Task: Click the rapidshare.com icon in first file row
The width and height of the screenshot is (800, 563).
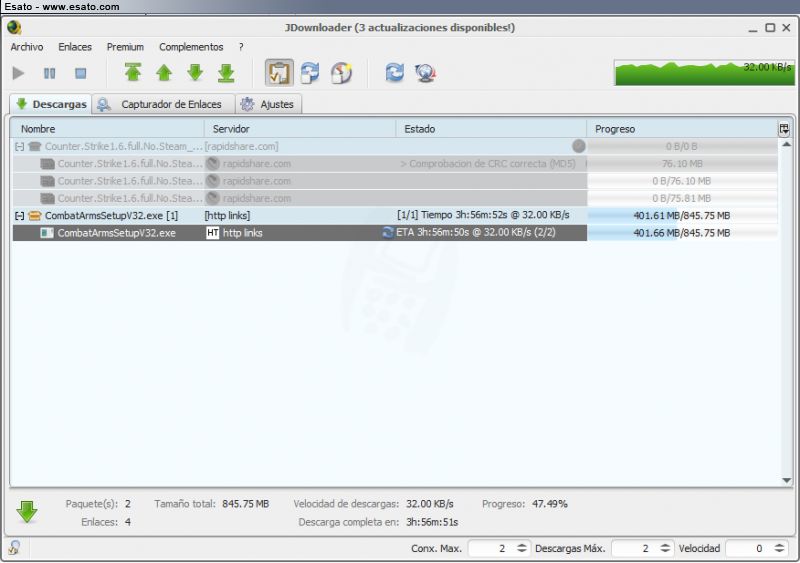Action: (x=213, y=164)
